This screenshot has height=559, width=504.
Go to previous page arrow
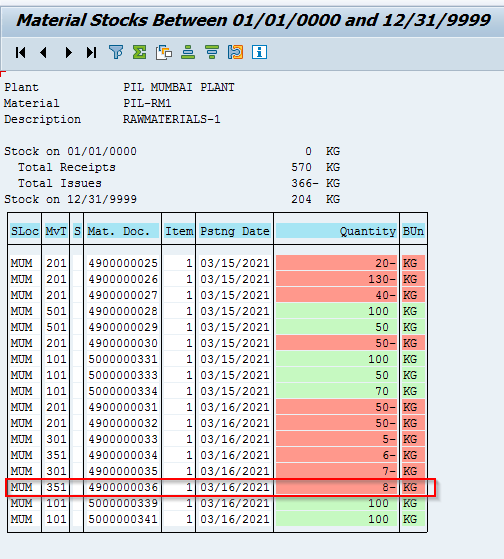(x=43, y=53)
